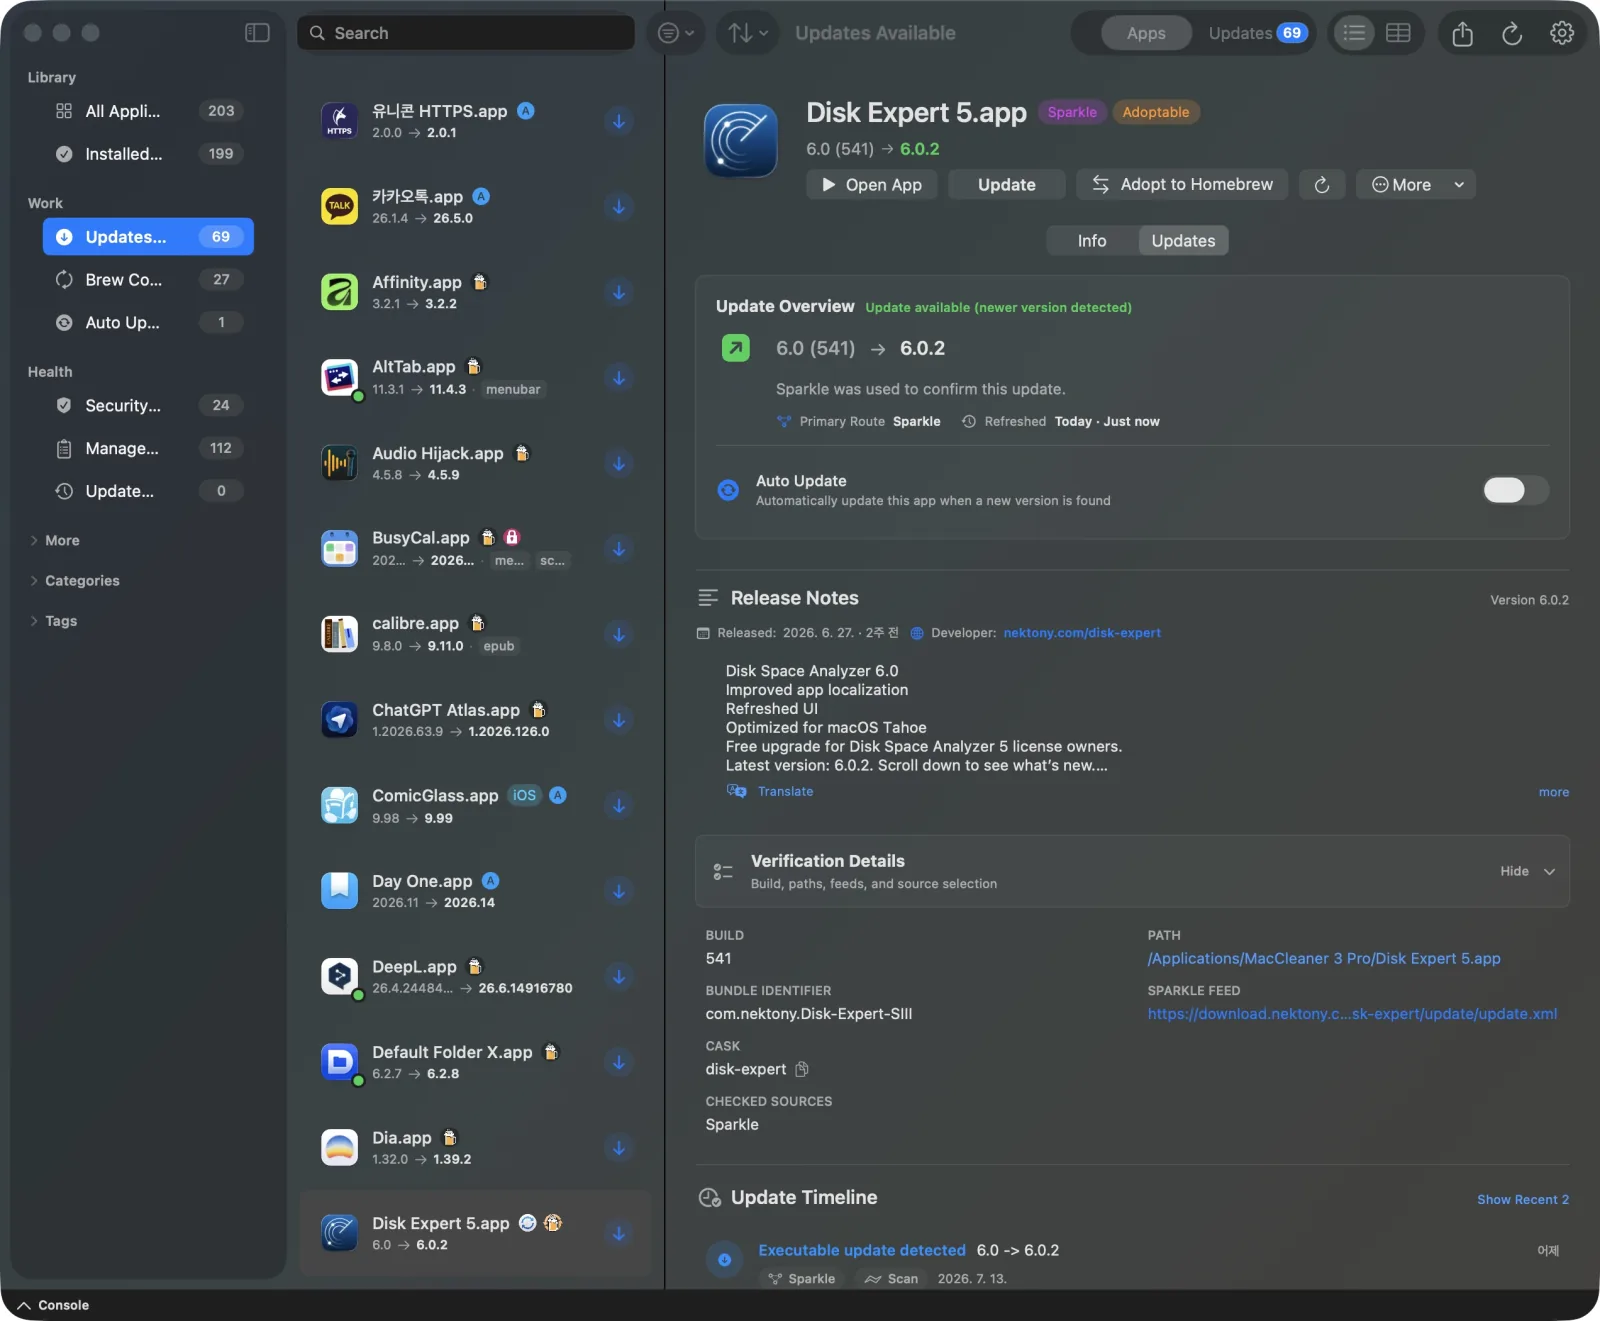Open Manage... sidebar item
The image size is (1600, 1321).
tap(148, 448)
